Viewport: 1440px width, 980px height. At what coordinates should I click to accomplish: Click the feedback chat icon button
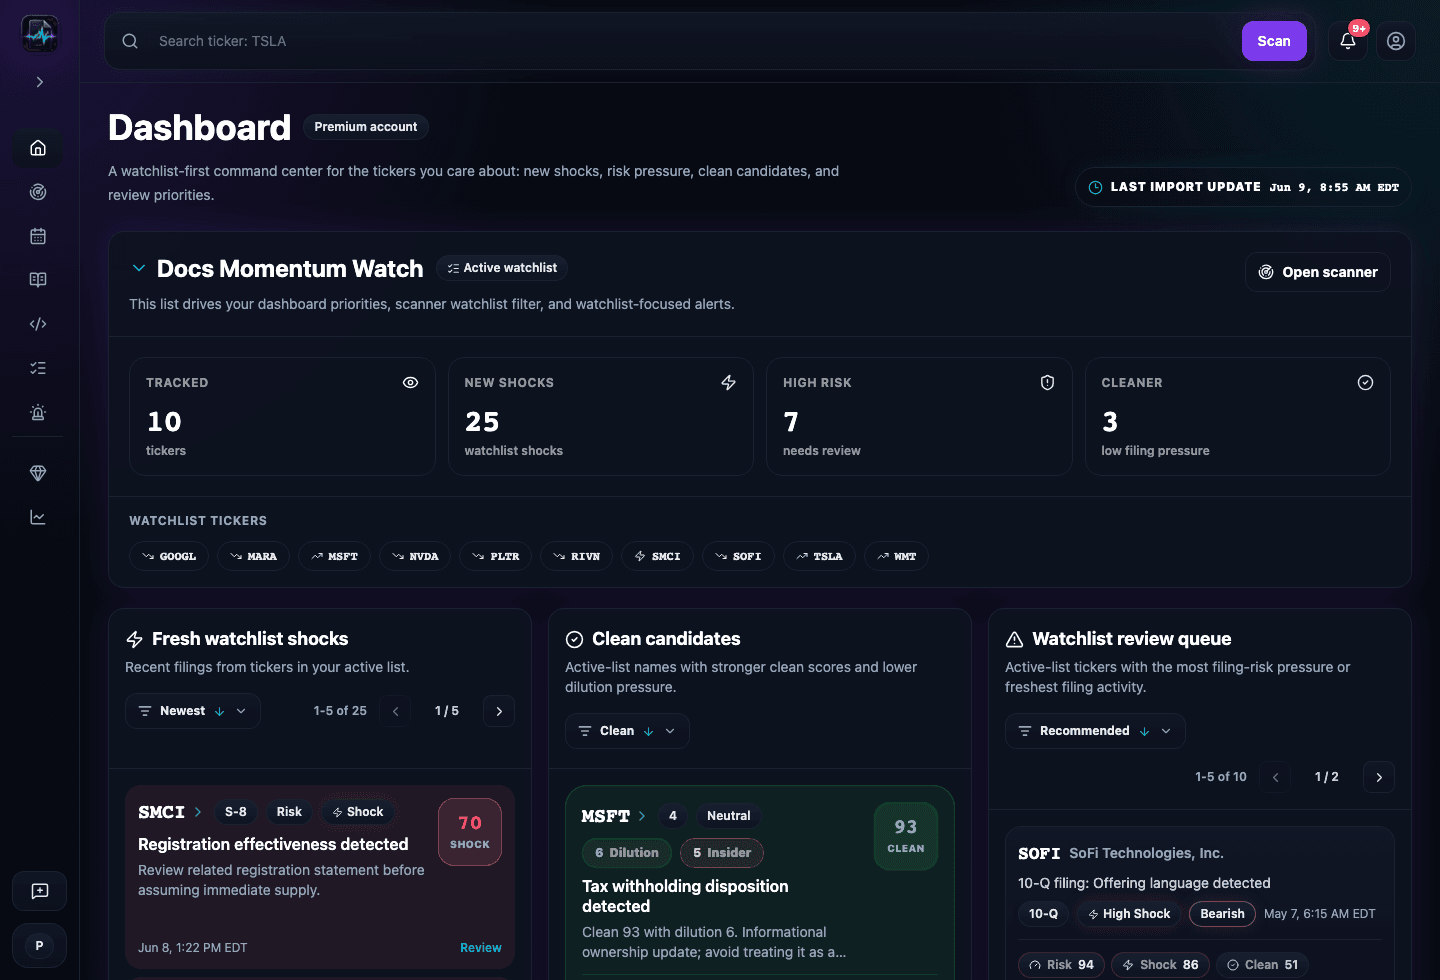(x=40, y=891)
